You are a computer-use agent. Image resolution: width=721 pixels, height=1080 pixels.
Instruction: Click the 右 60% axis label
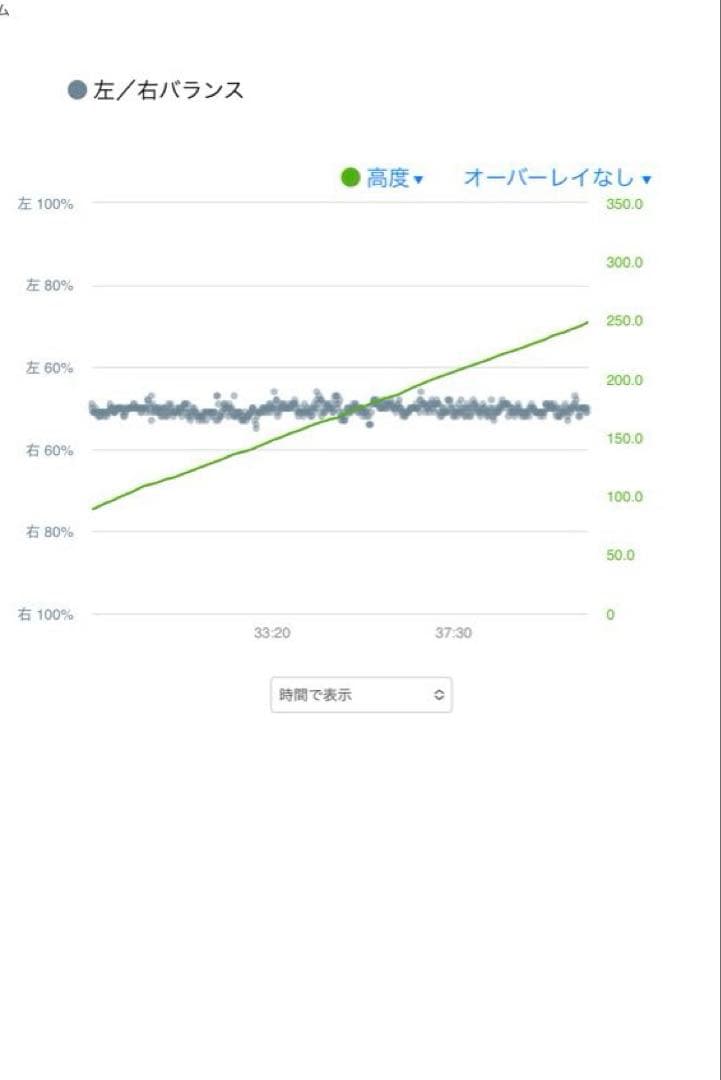(49, 450)
